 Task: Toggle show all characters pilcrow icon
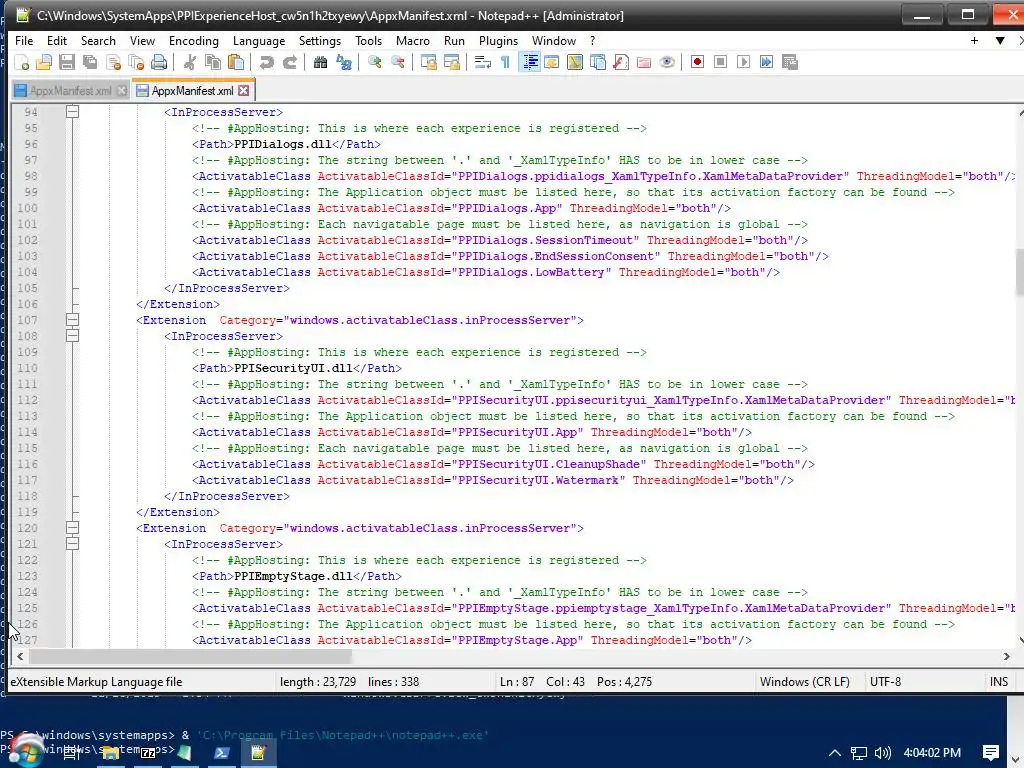point(505,62)
